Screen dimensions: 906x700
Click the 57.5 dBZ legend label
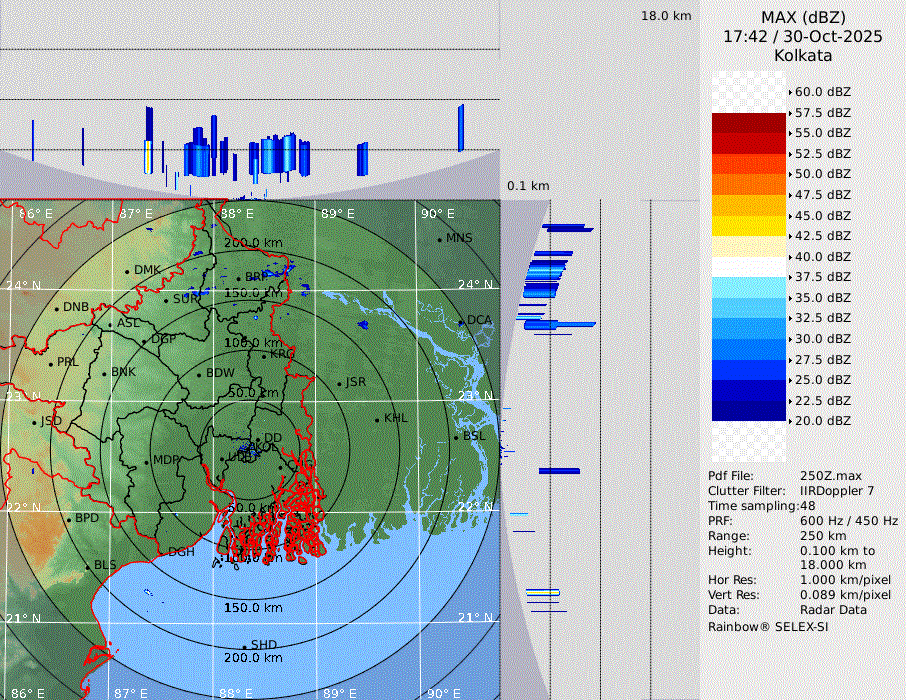(x=822, y=113)
